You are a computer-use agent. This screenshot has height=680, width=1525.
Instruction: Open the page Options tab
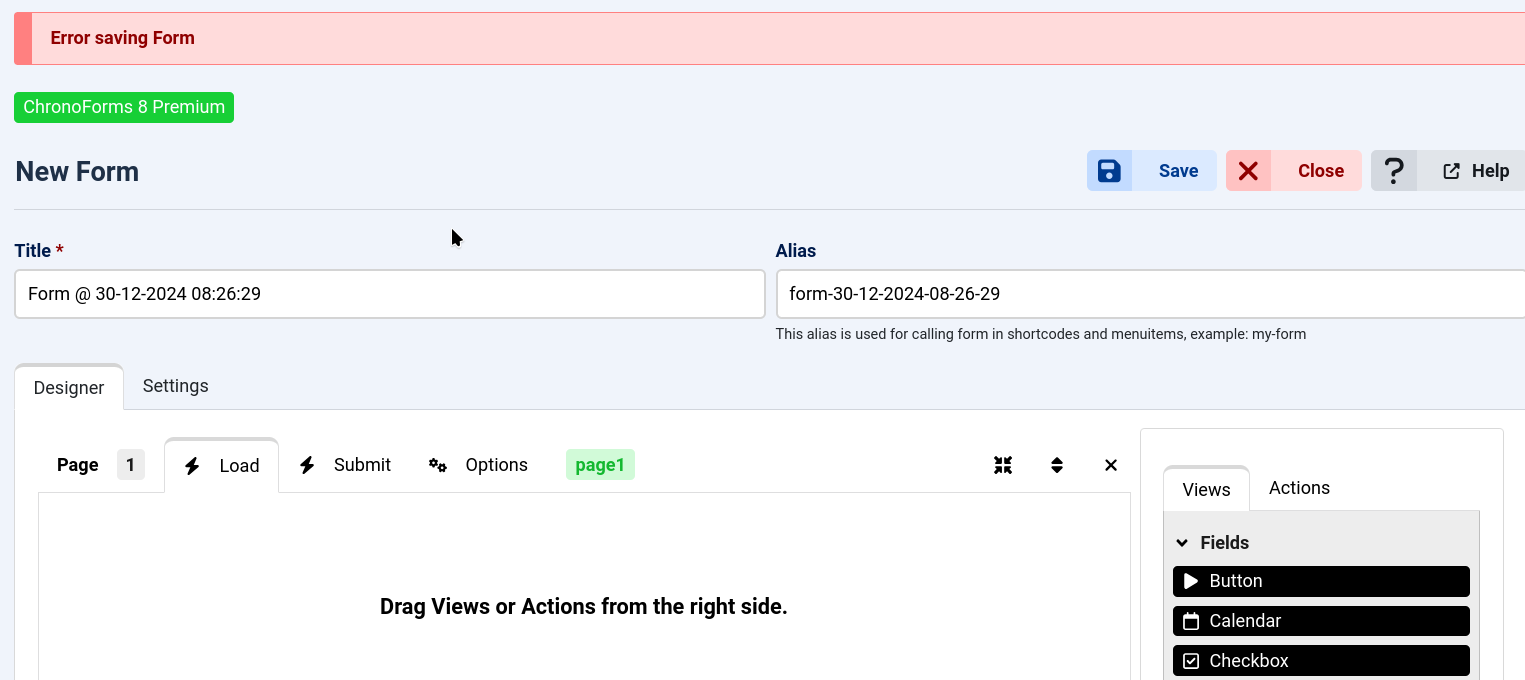[479, 465]
